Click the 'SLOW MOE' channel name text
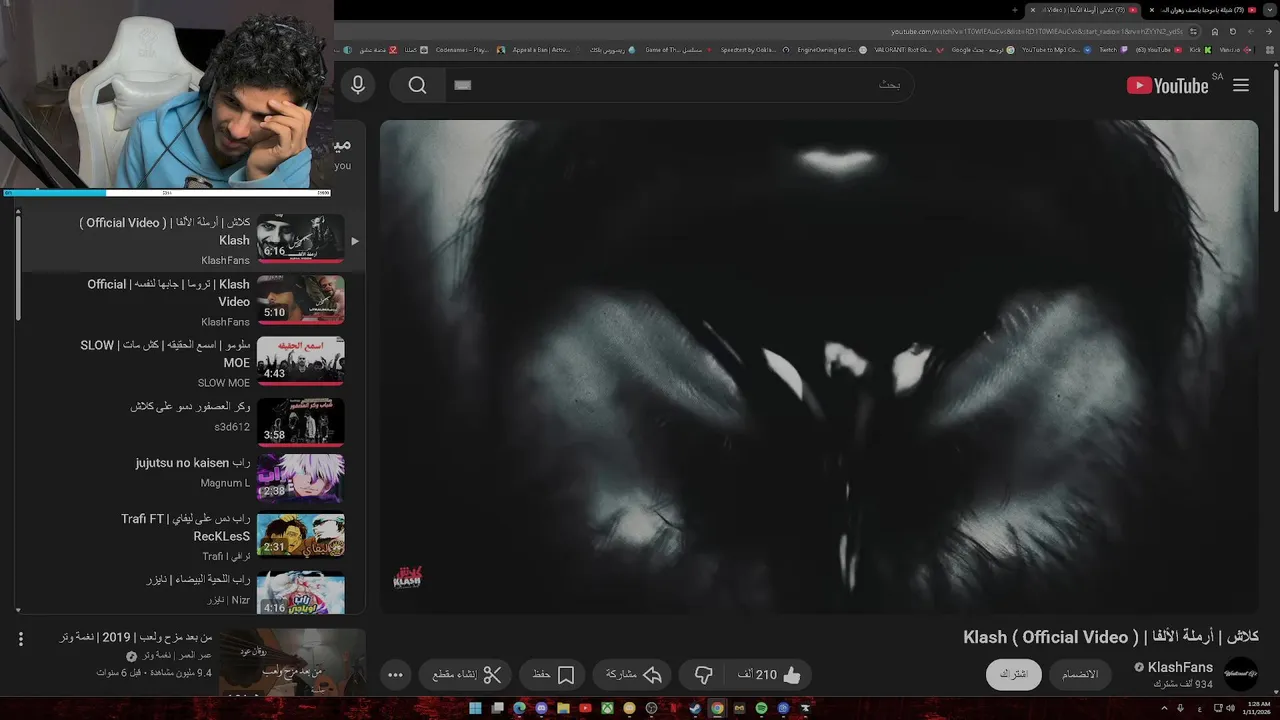 pyautogui.click(x=224, y=383)
